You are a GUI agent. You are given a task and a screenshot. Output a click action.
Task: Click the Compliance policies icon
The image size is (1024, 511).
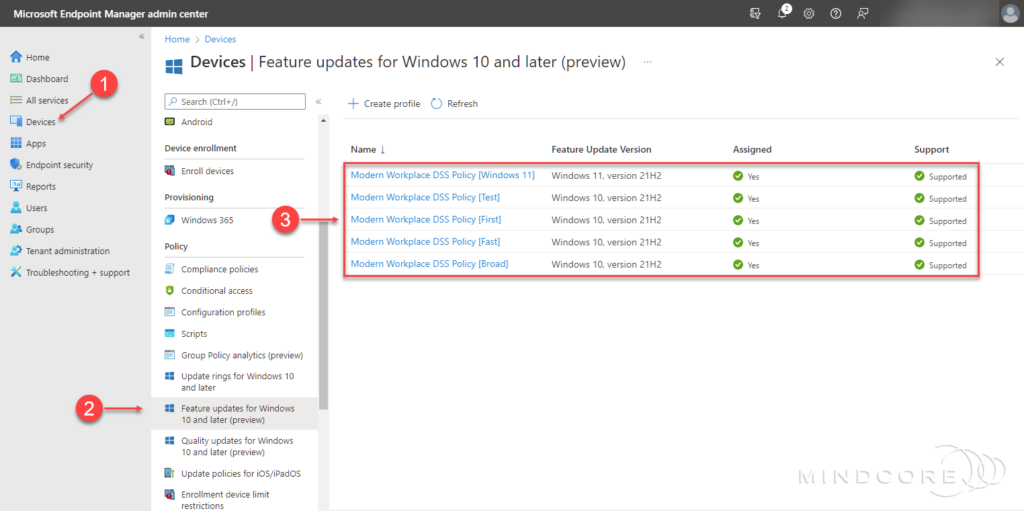click(170, 269)
